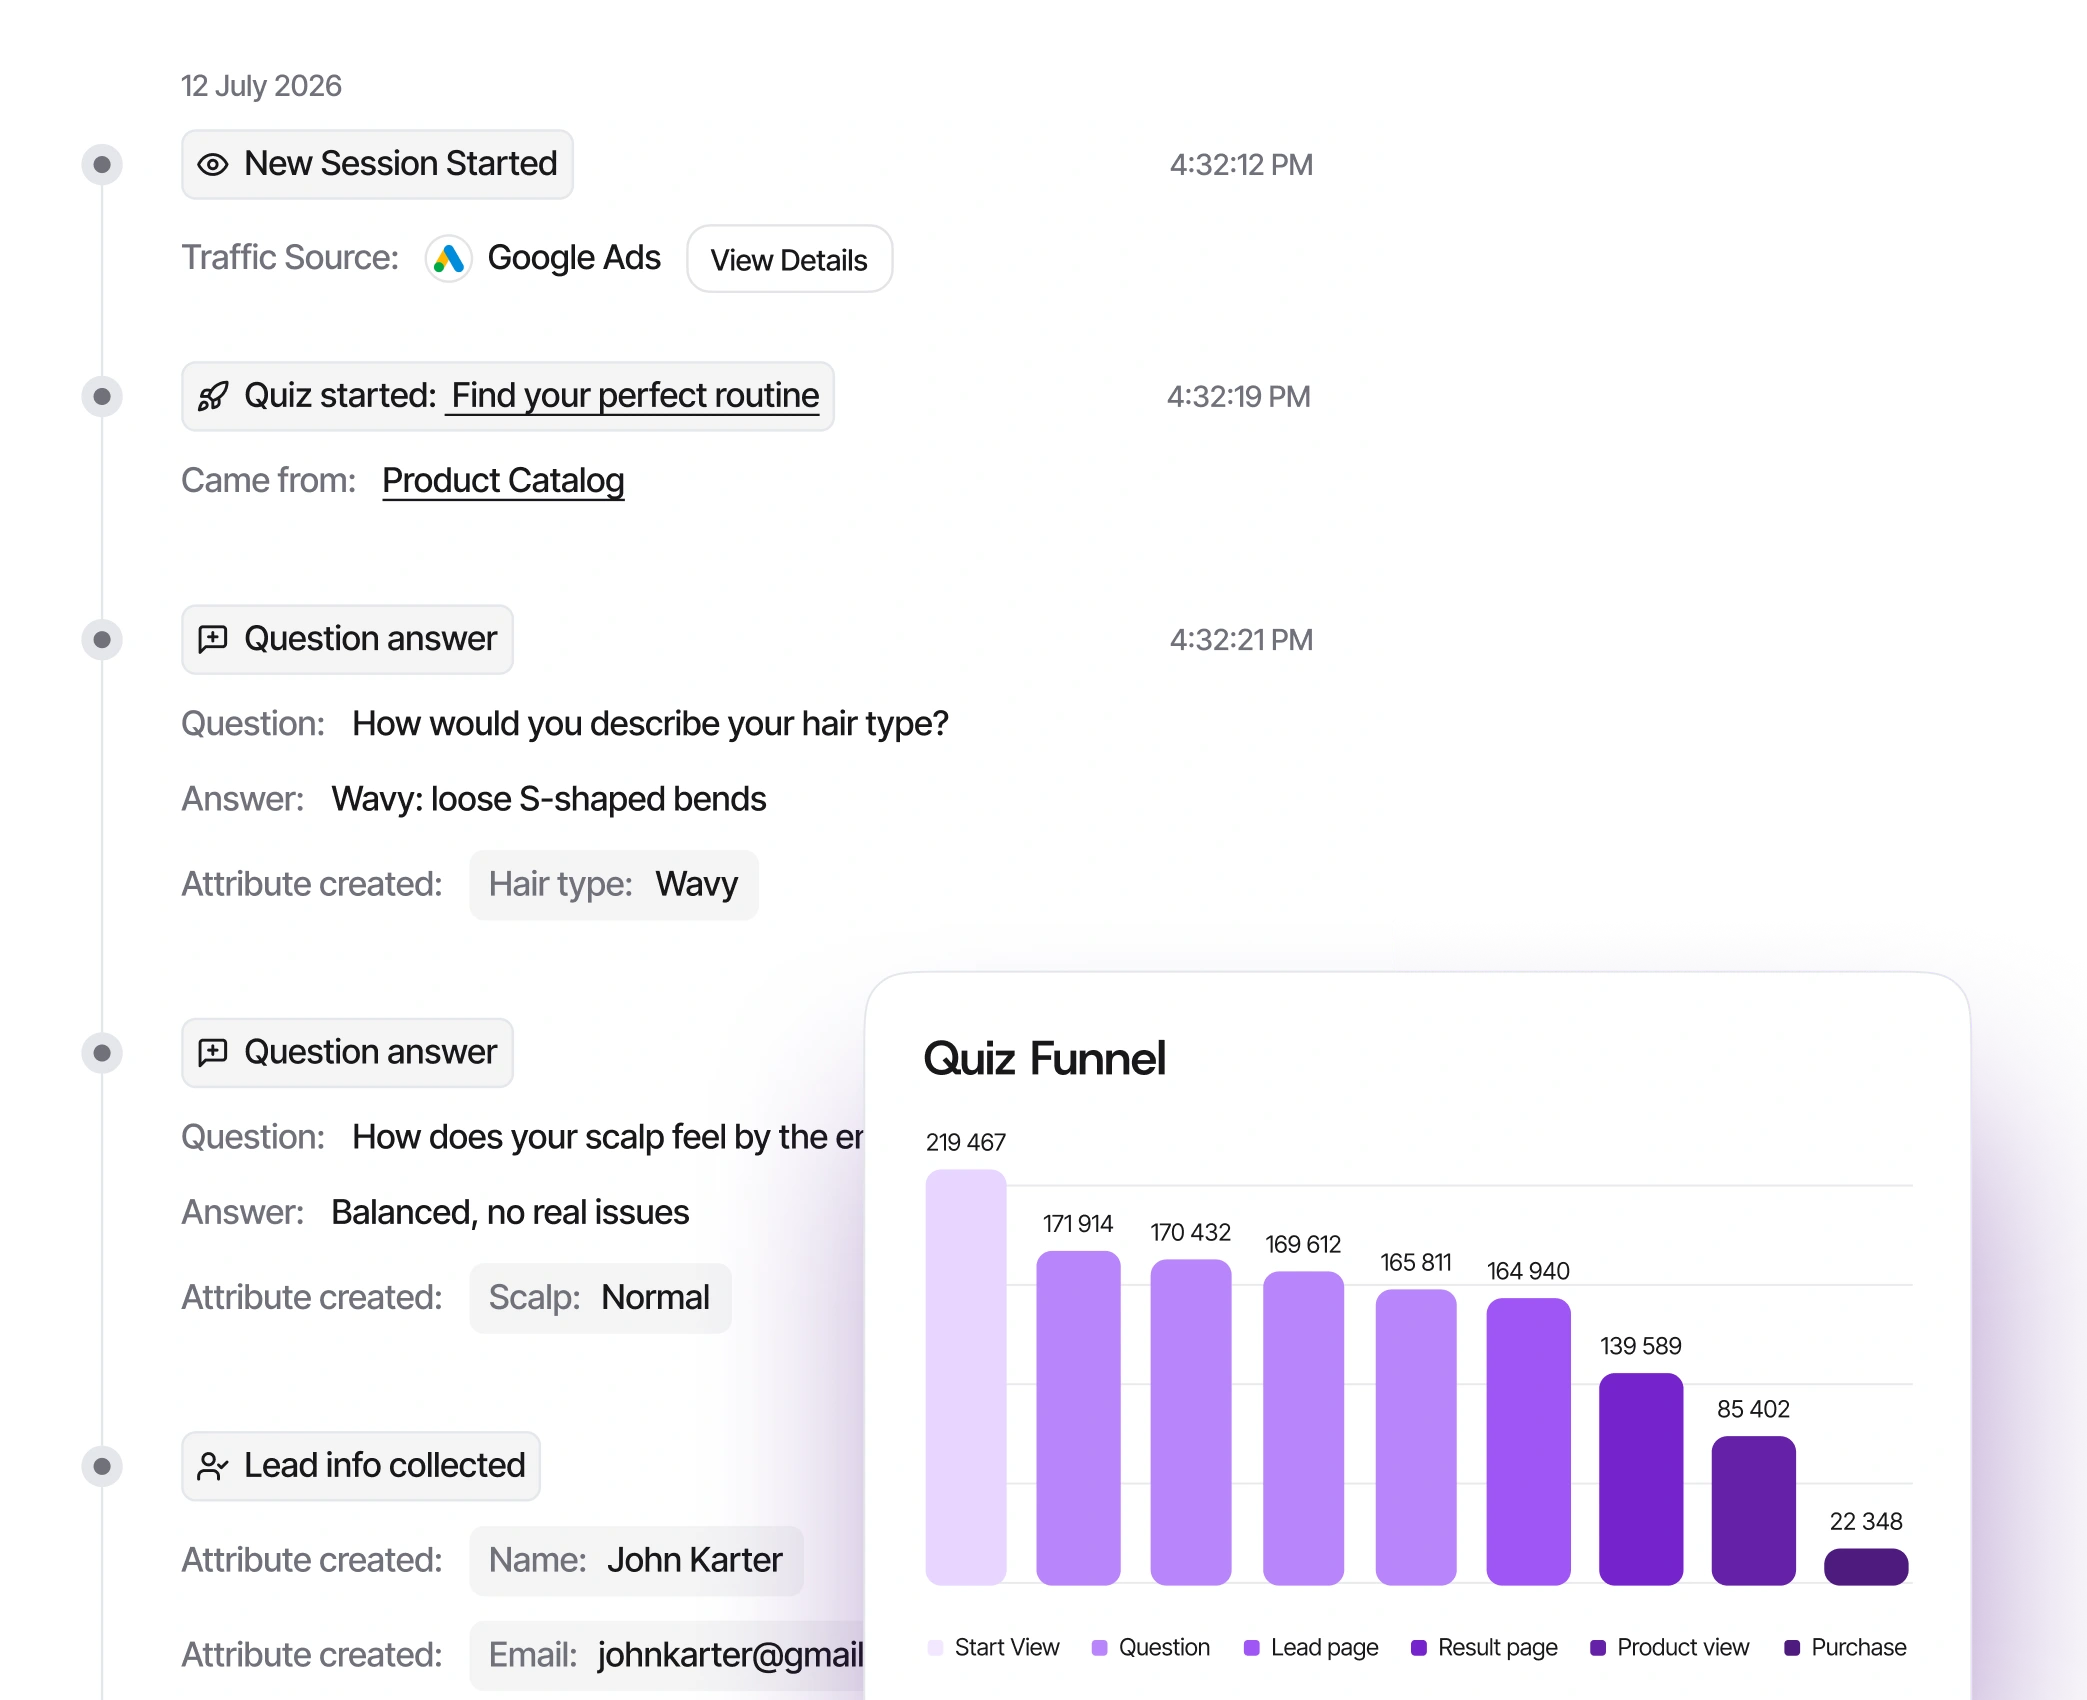Screen dimensions: 2087x1700
Task: Click the rocket icon beside Quiz started
Action: 213,396
